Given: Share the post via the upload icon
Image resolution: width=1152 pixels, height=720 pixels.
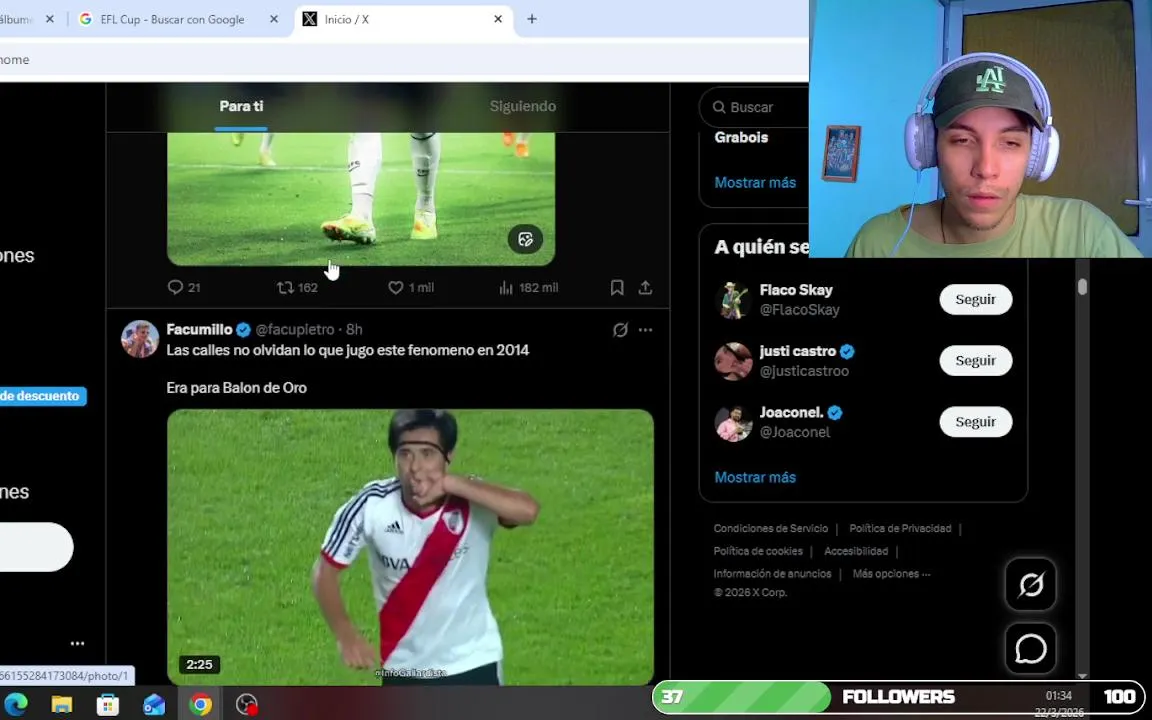Looking at the screenshot, I should coord(645,287).
